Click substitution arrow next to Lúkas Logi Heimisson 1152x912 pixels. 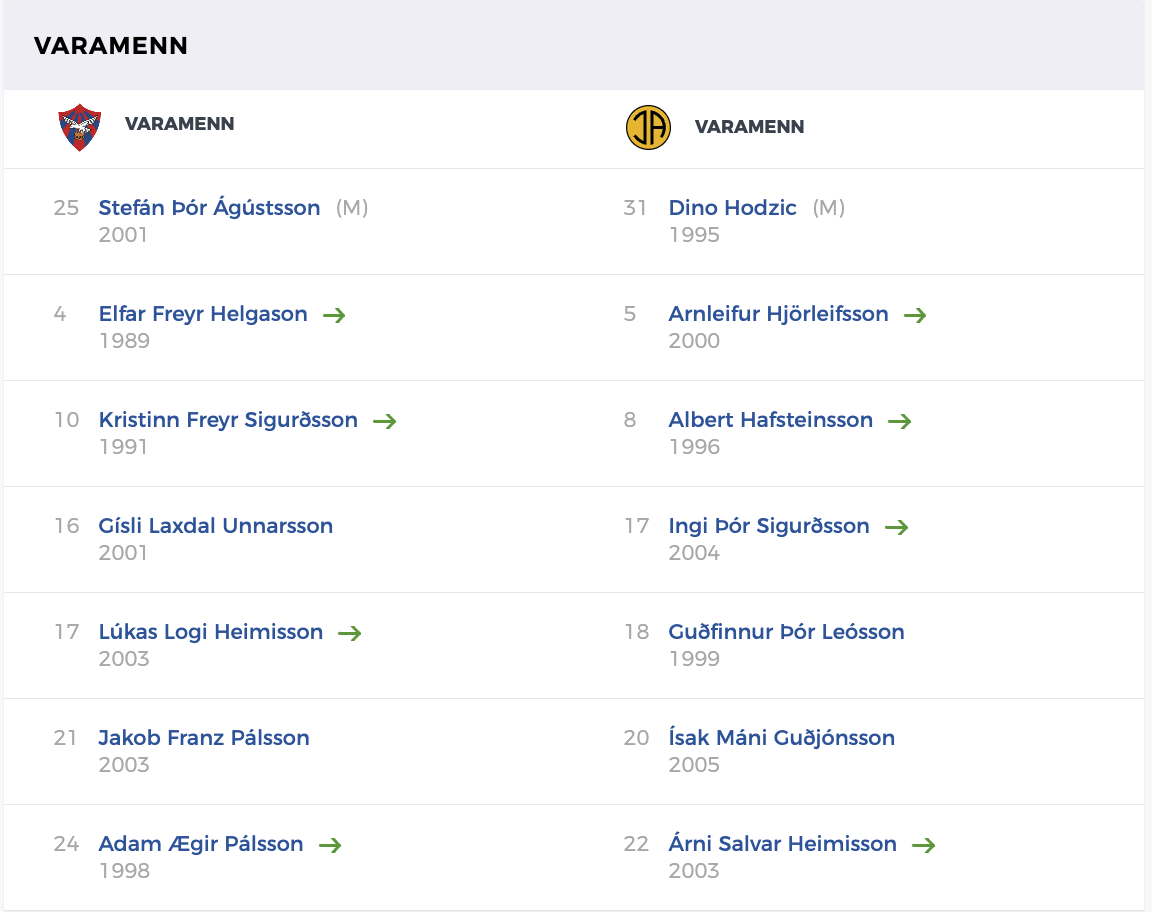pyautogui.click(x=349, y=633)
